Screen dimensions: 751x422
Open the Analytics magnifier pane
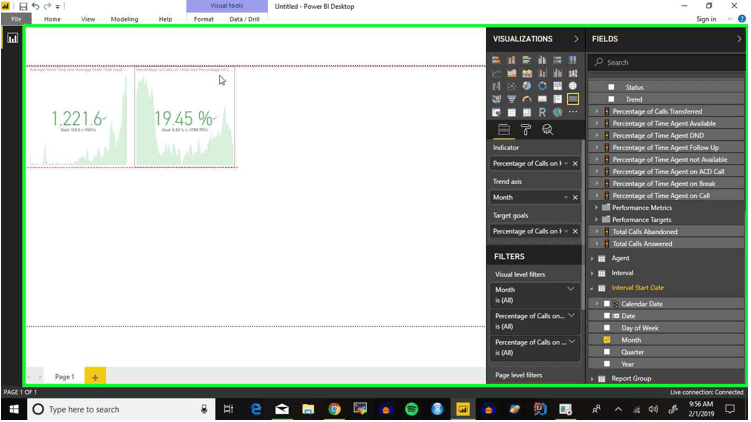point(547,129)
